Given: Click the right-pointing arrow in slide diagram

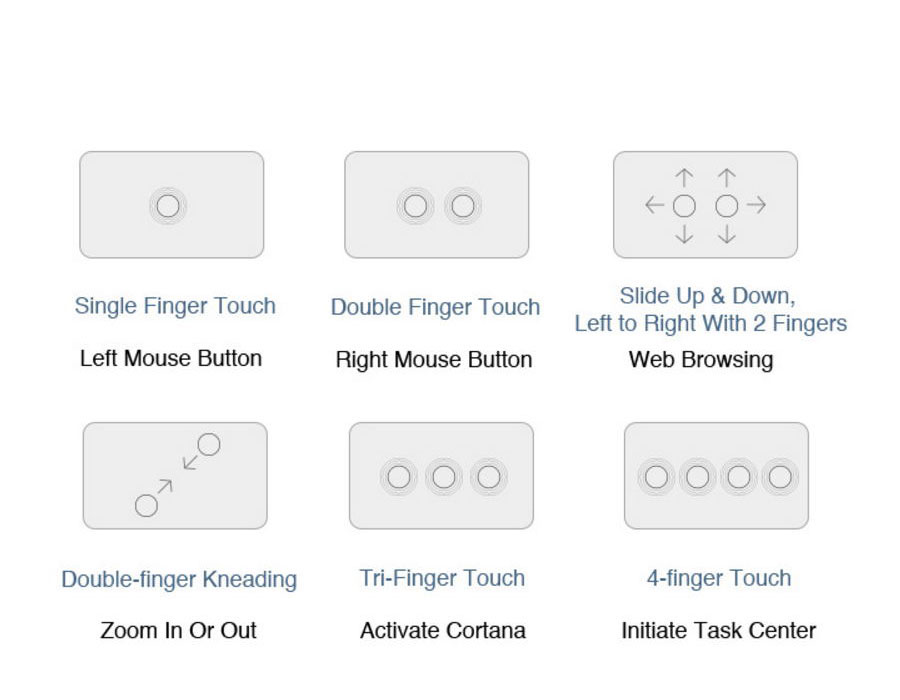Looking at the screenshot, I should tap(757, 205).
